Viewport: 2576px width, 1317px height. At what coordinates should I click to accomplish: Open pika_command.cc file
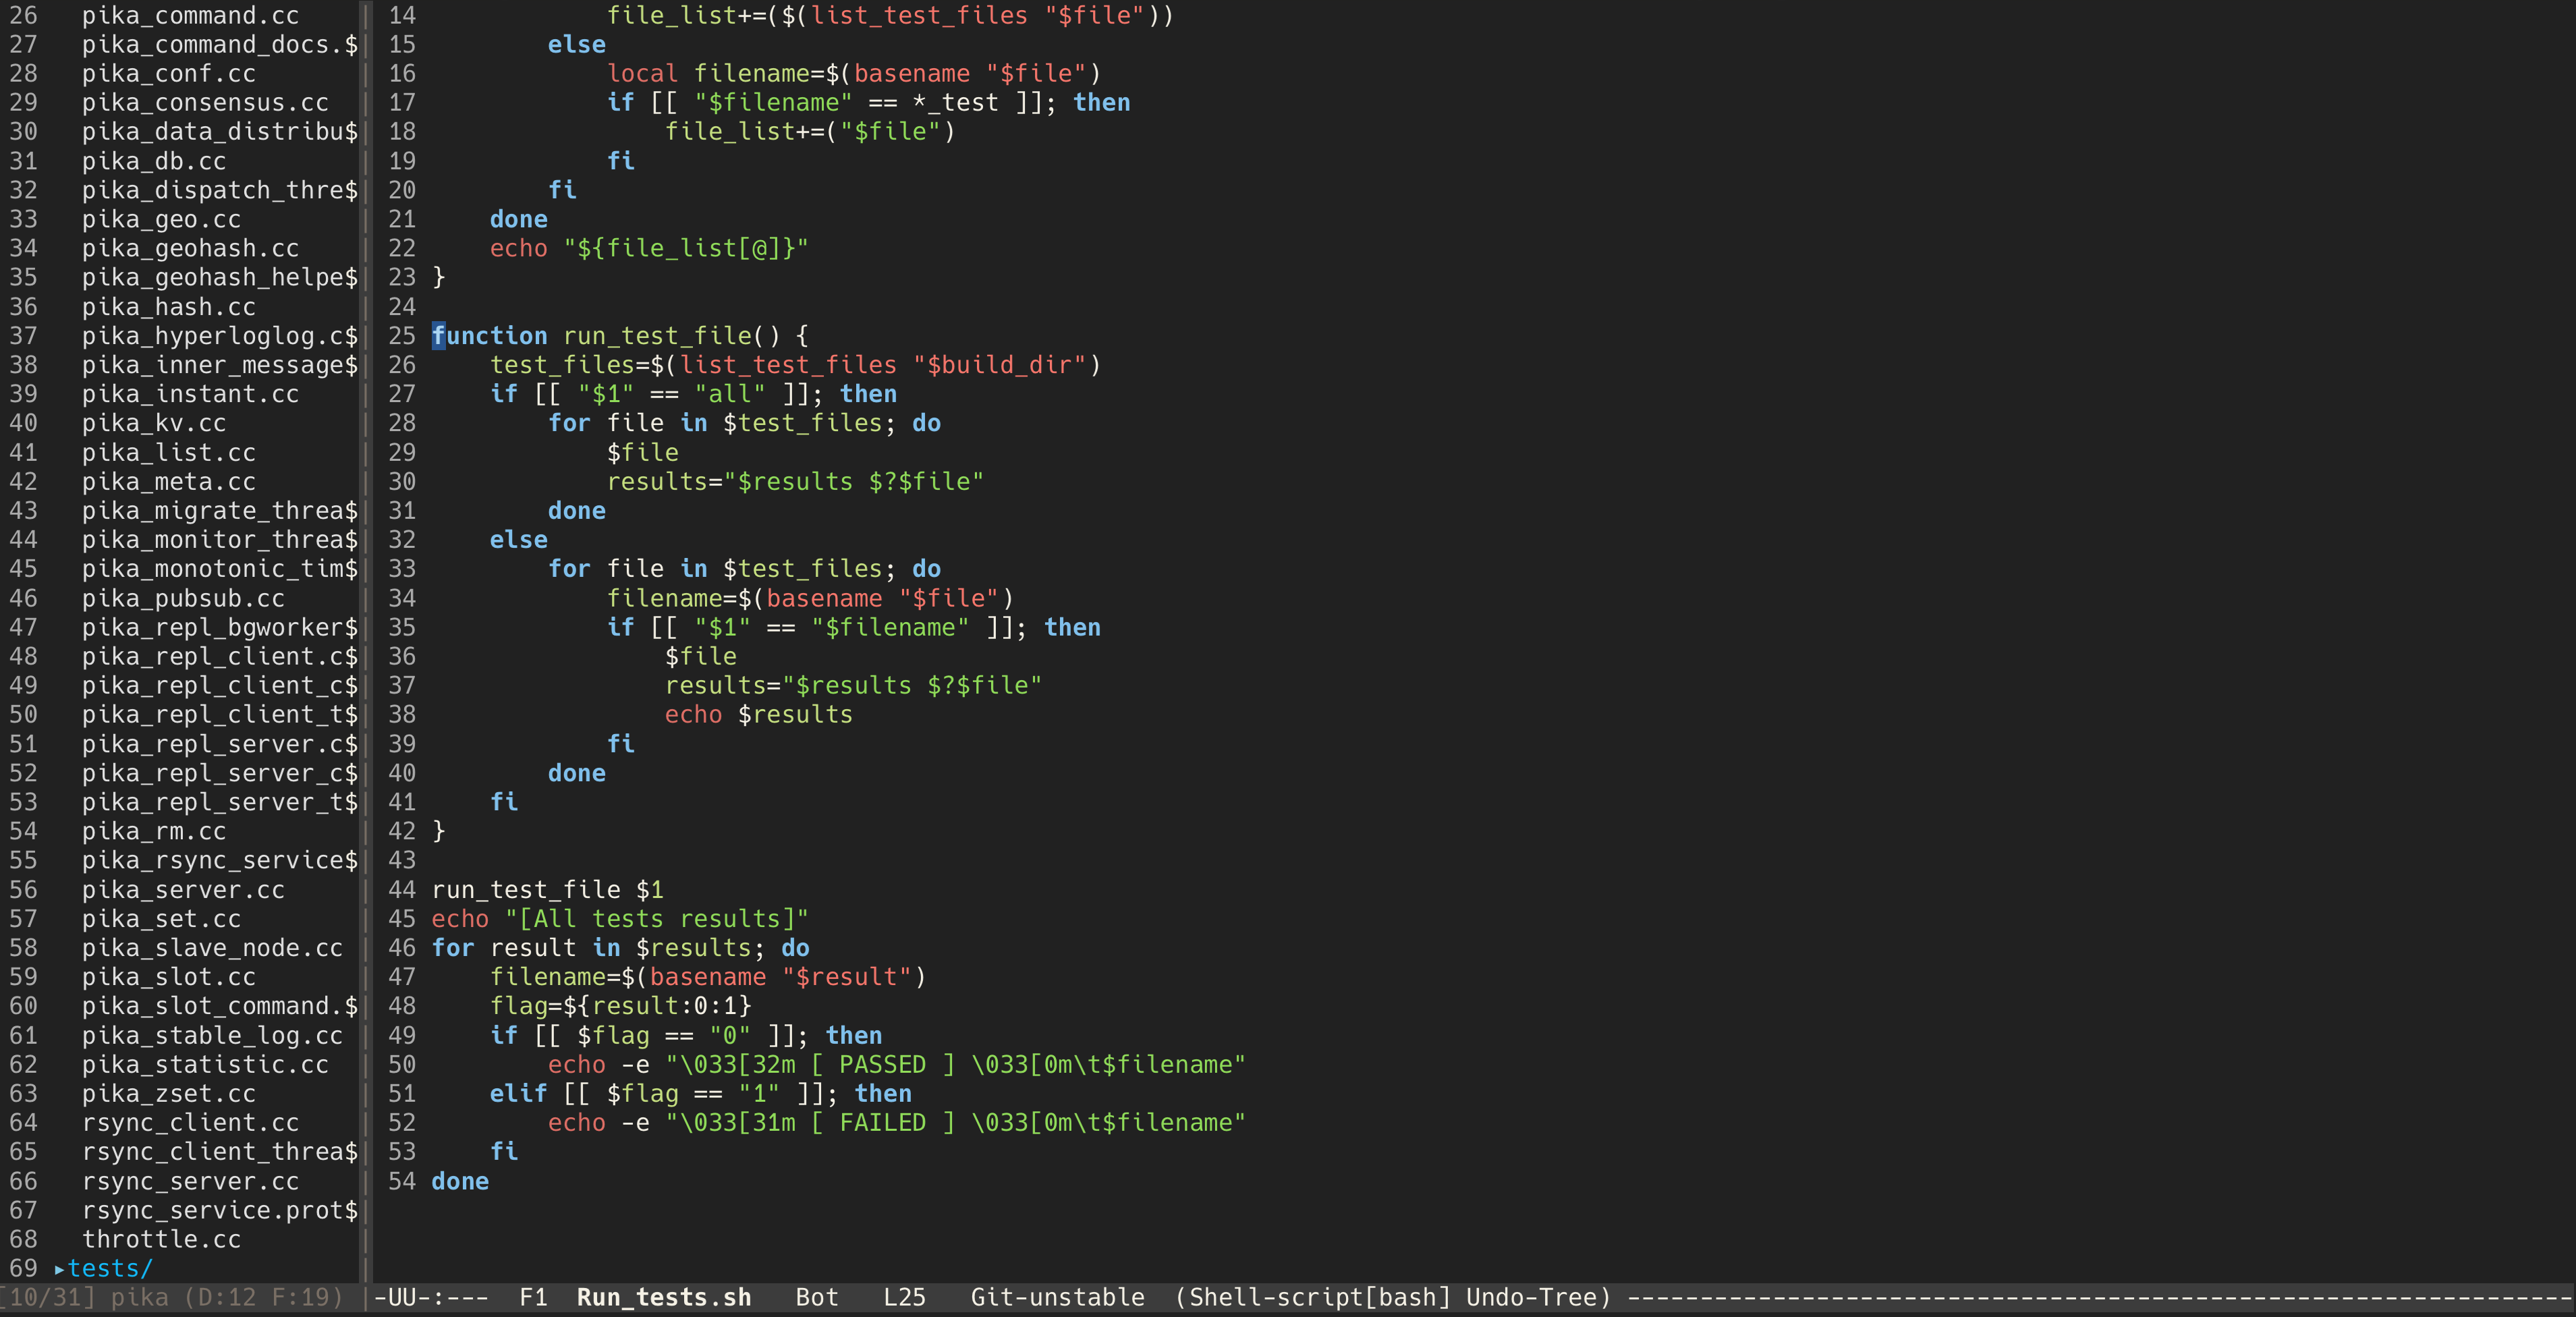(190, 16)
